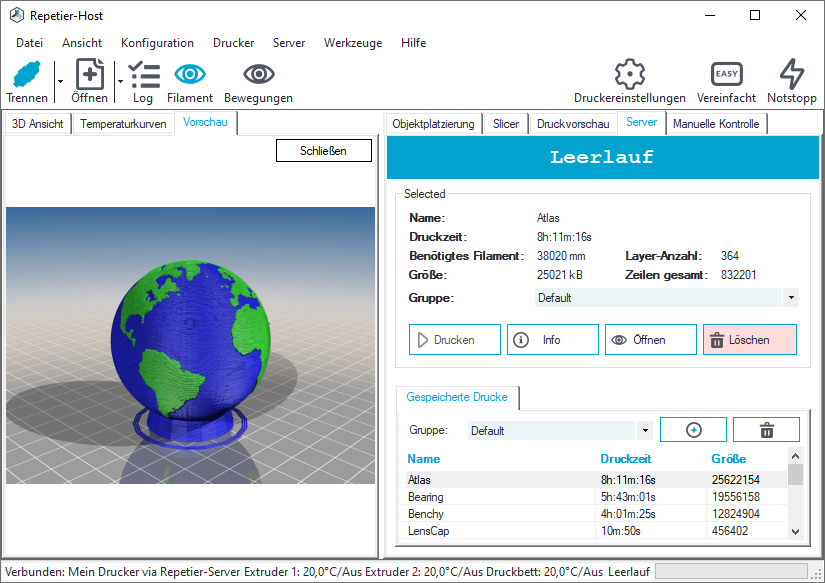Select the Gespeicherte Drucke tab
Viewport: 825px width, 583px height.
[x=457, y=397]
